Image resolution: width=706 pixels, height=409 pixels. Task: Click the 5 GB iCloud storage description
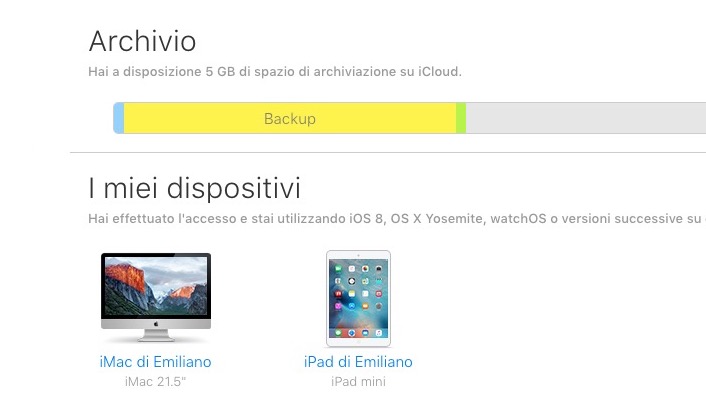[275, 72]
